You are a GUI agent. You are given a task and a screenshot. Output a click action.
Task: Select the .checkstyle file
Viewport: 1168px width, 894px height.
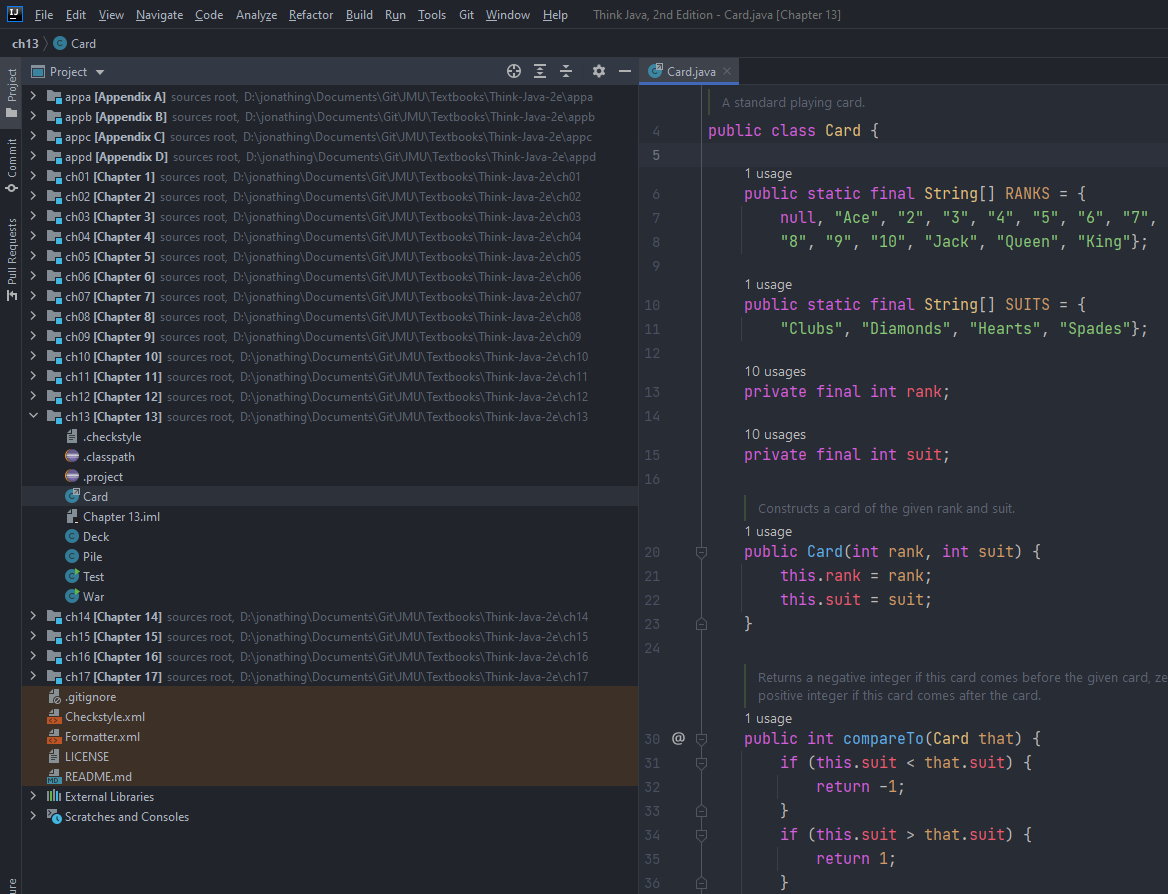pyautogui.click(x=112, y=437)
